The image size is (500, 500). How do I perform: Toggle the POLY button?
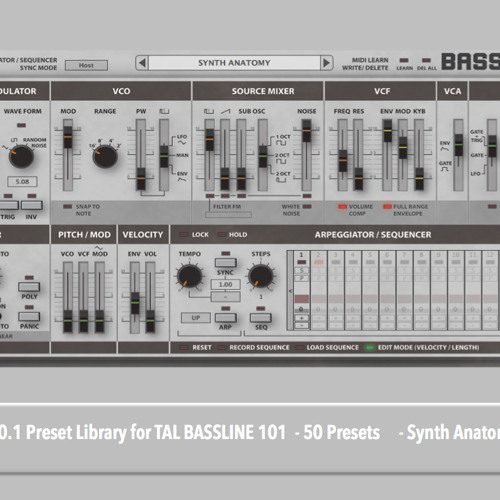click(29, 287)
